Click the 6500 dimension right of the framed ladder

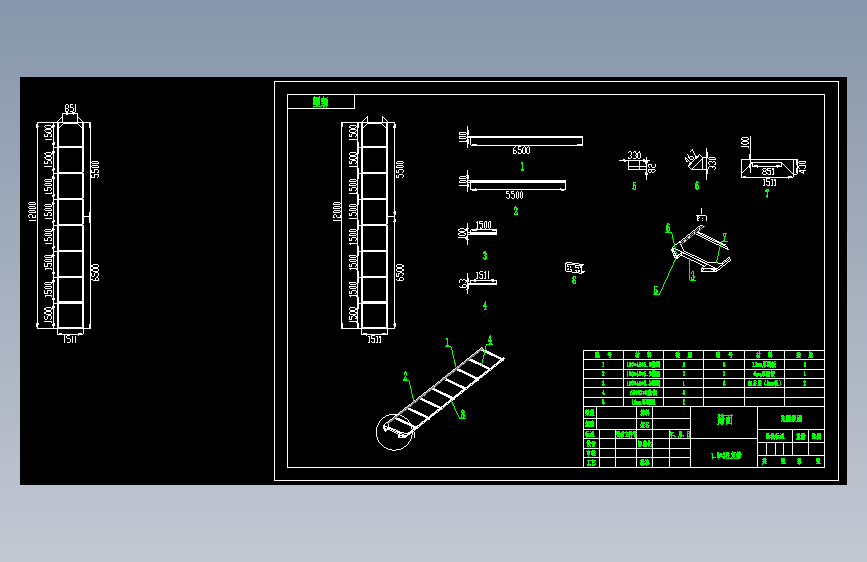(x=400, y=272)
